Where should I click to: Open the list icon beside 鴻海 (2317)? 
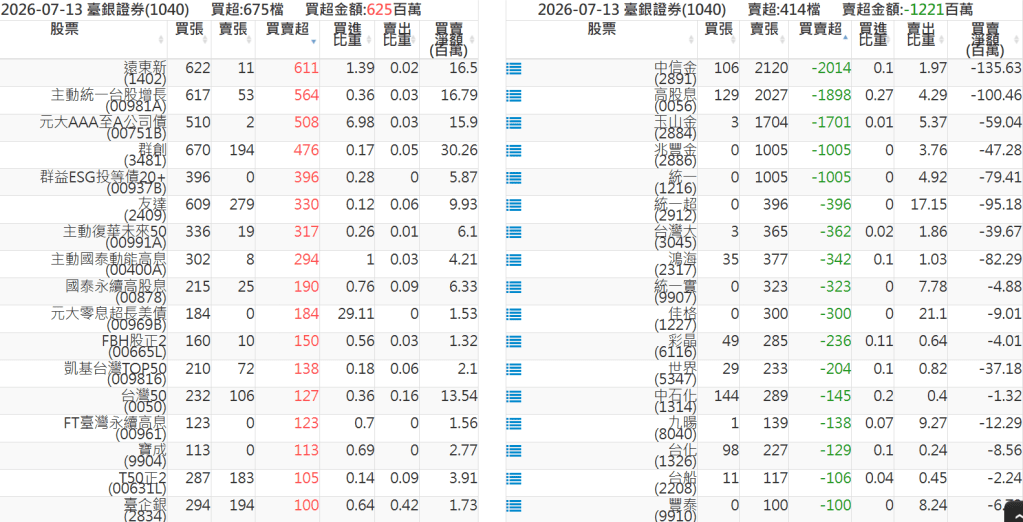pyautogui.click(x=513, y=260)
